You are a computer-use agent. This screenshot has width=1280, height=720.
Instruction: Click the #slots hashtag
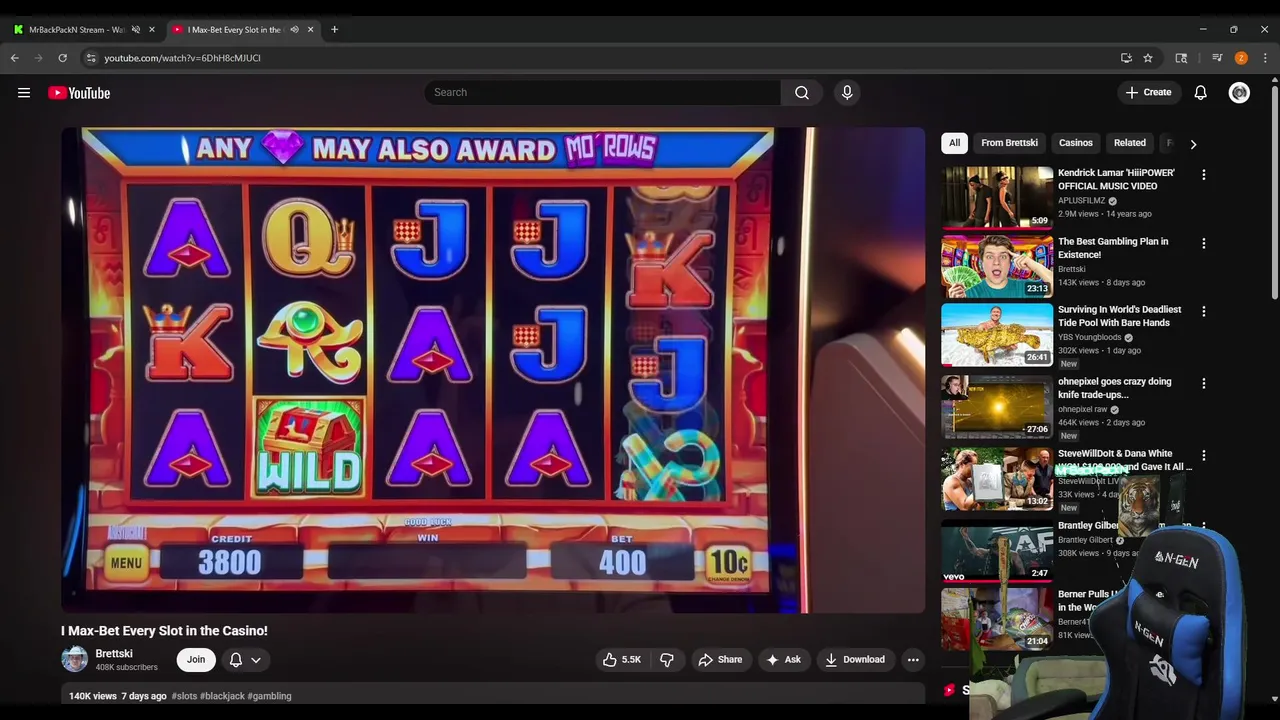pos(184,696)
